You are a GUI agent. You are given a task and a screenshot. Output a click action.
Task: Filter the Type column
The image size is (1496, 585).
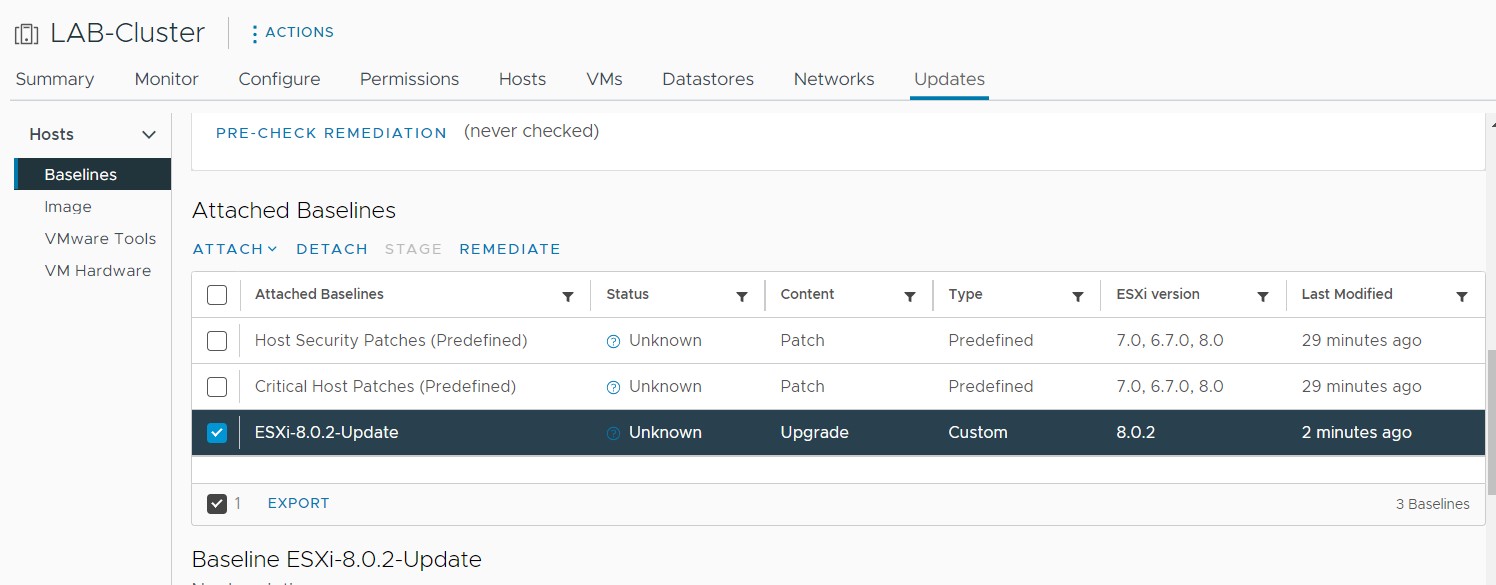click(x=1078, y=296)
